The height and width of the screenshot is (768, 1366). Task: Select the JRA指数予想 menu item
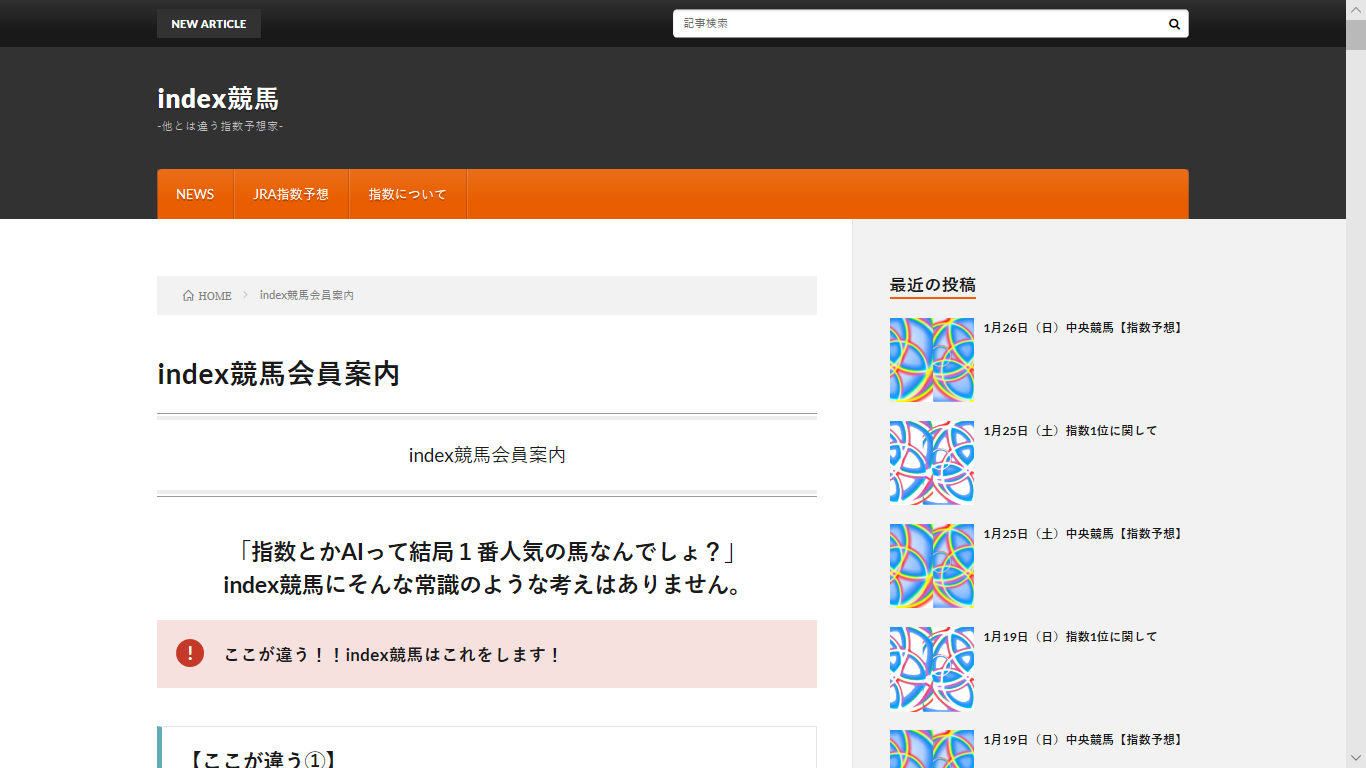291,194
